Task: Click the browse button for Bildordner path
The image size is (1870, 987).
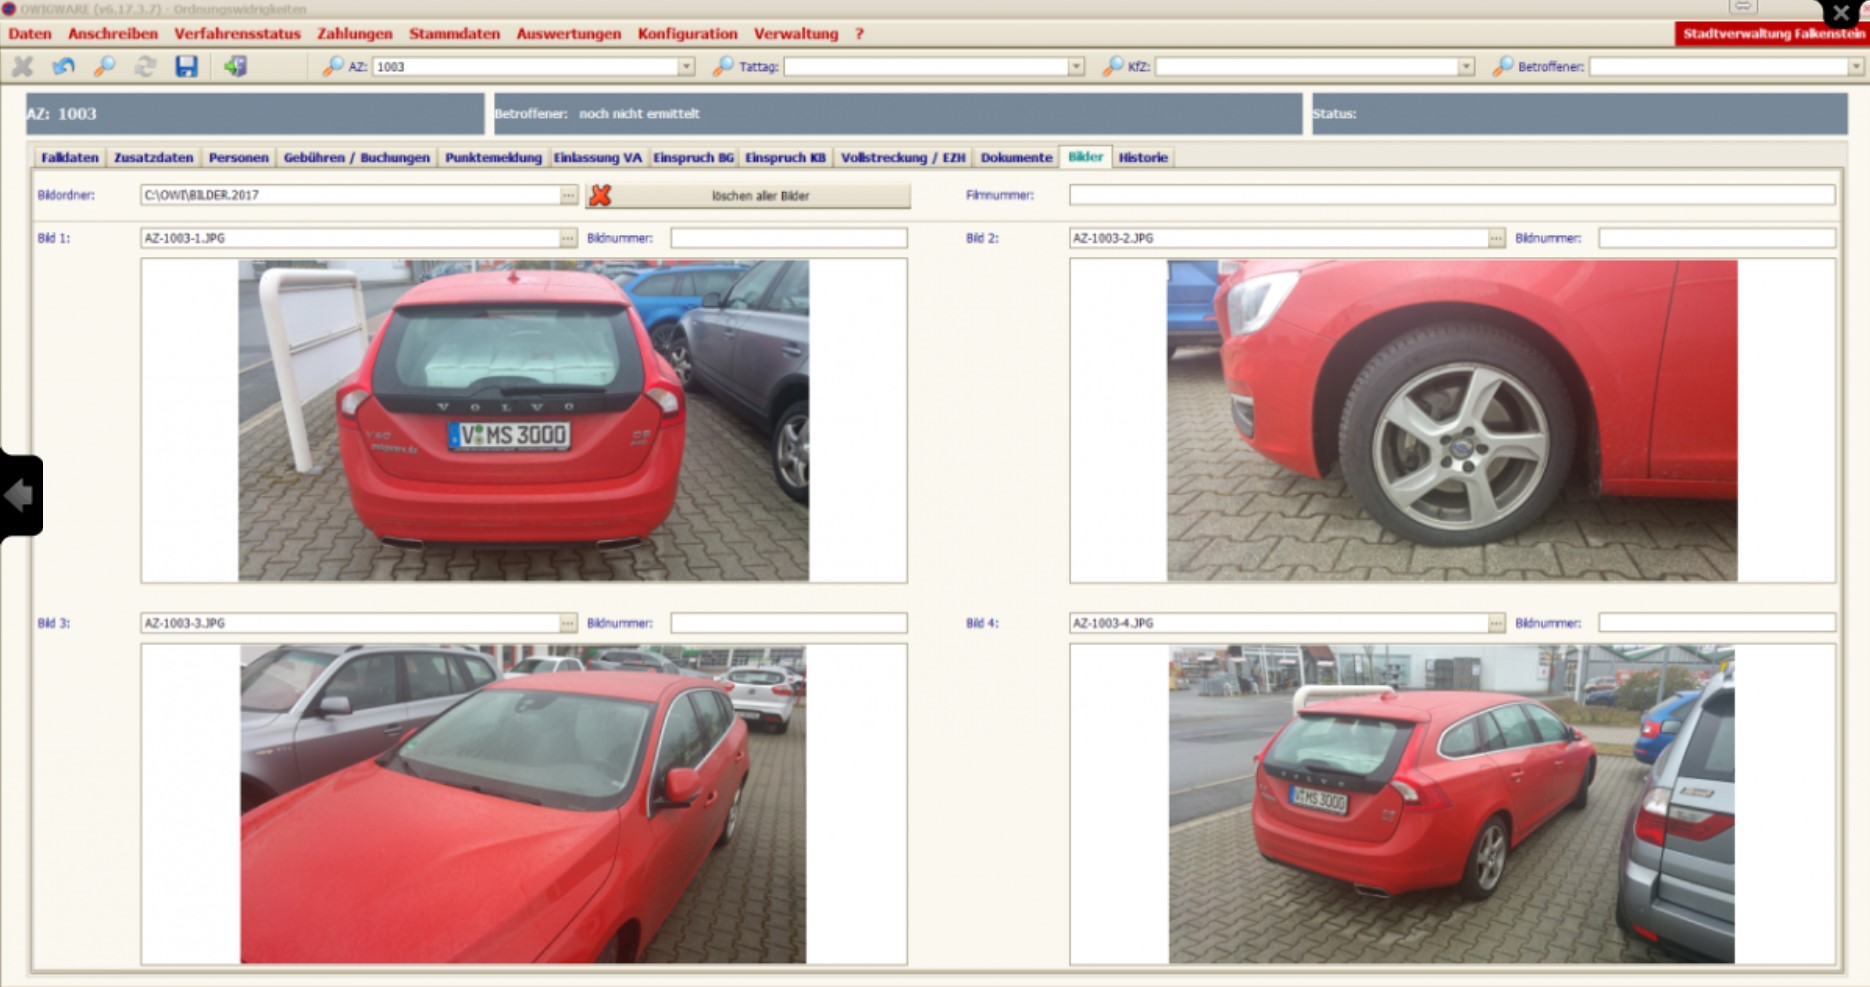Action: [x=568, y=195]
